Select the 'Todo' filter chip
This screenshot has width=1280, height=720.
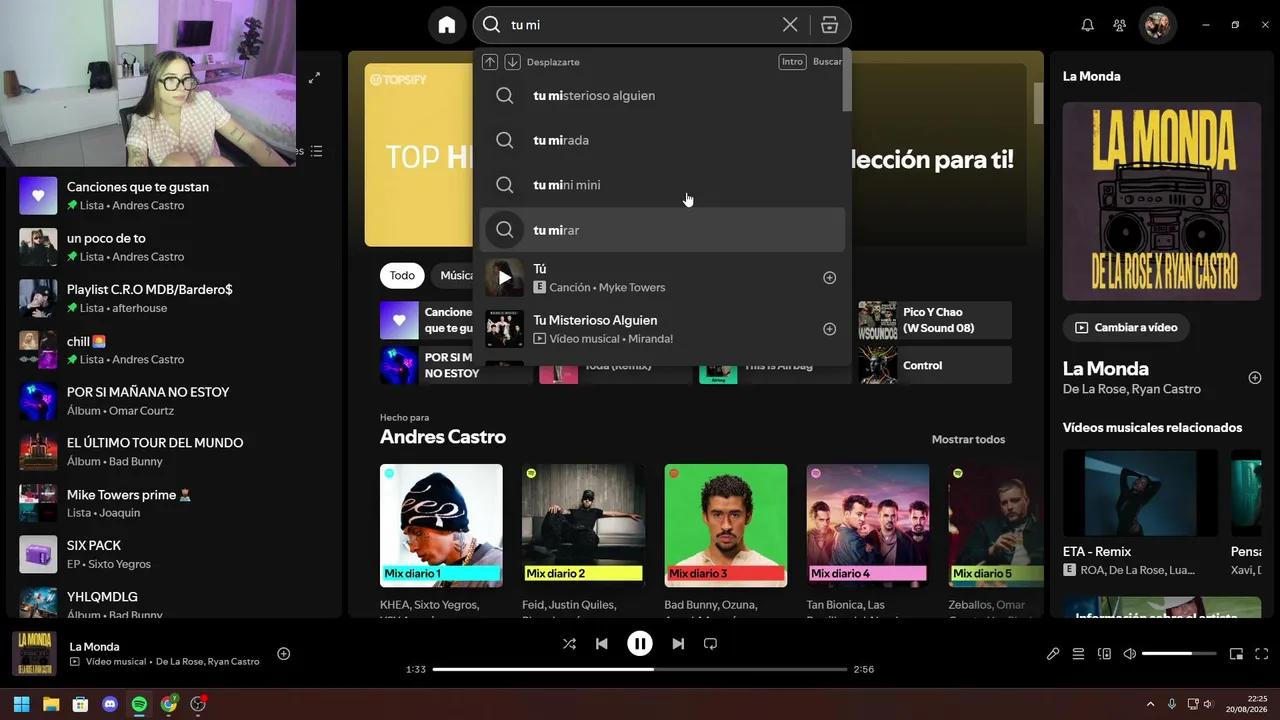coord(402,276)
